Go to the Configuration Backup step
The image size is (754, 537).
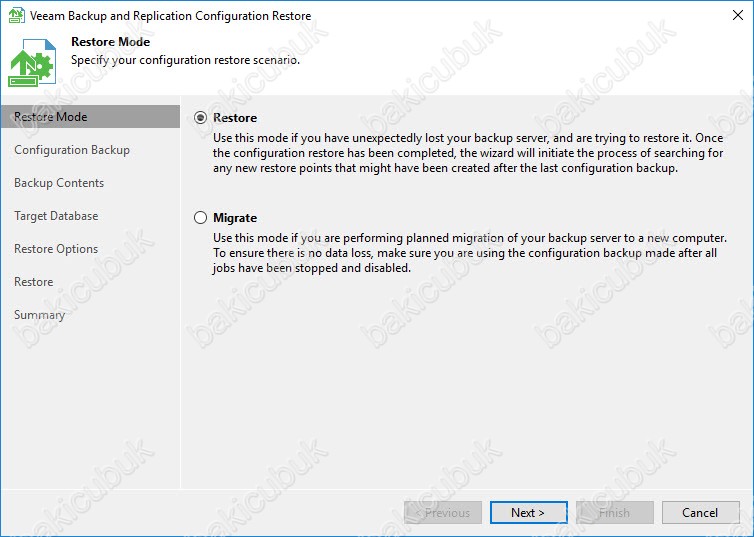[72, 150]
